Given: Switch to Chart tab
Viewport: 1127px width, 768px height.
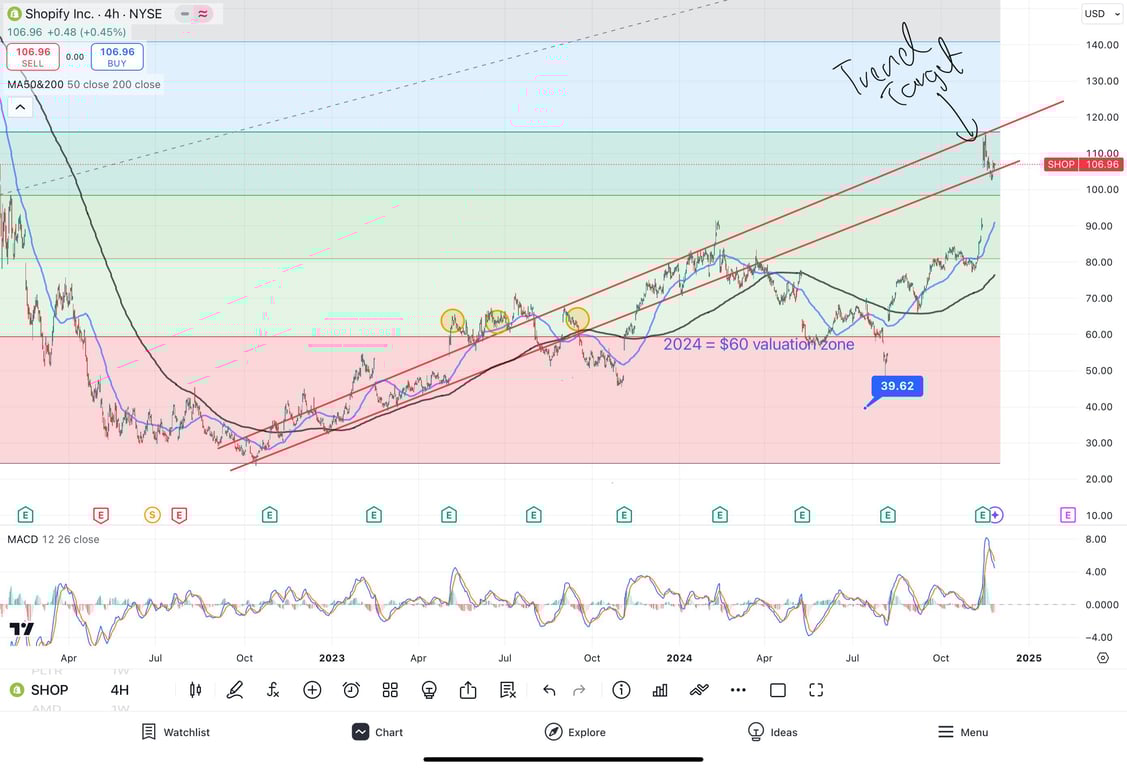Looking at the screenshot, I should [x=377, y=732].
